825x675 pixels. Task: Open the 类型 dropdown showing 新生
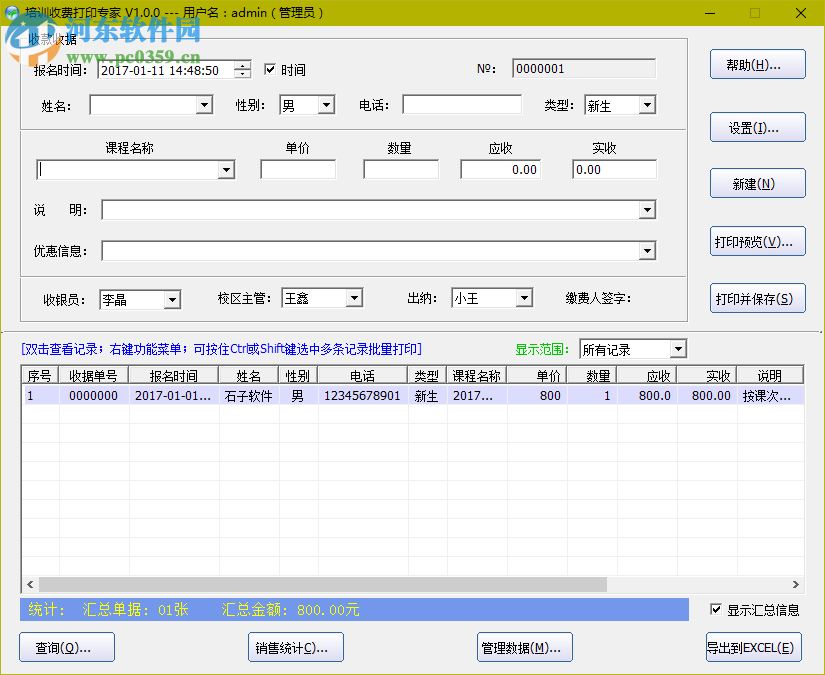647,103
